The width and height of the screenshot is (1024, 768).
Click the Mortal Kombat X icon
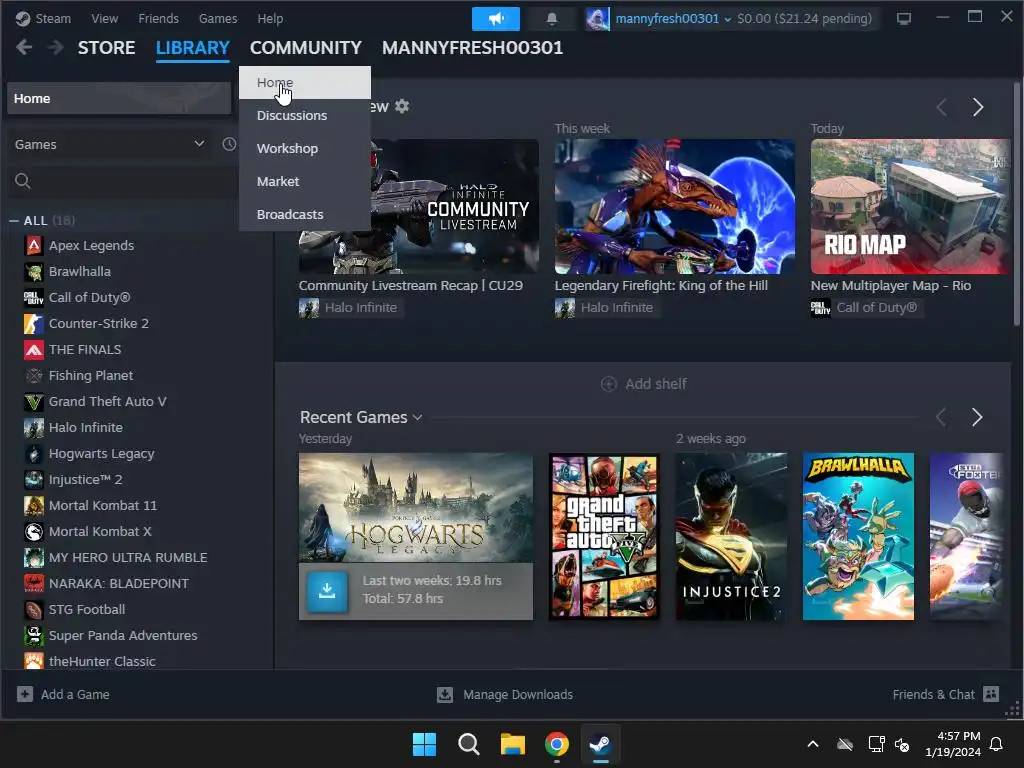(x=34, y=532)
